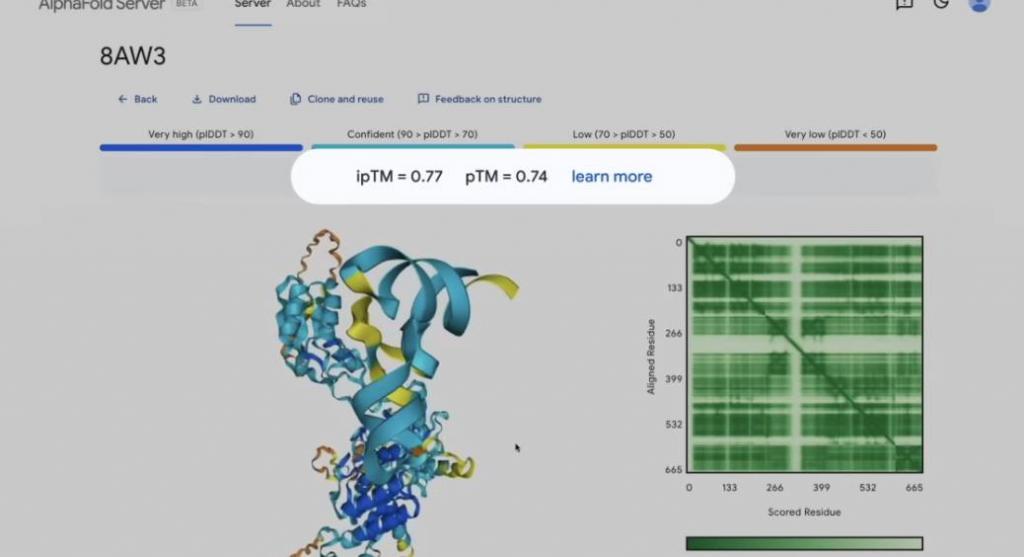
Task: Select the 8AW3 job title
Action: pyautogui.click(x=133, y=56)
